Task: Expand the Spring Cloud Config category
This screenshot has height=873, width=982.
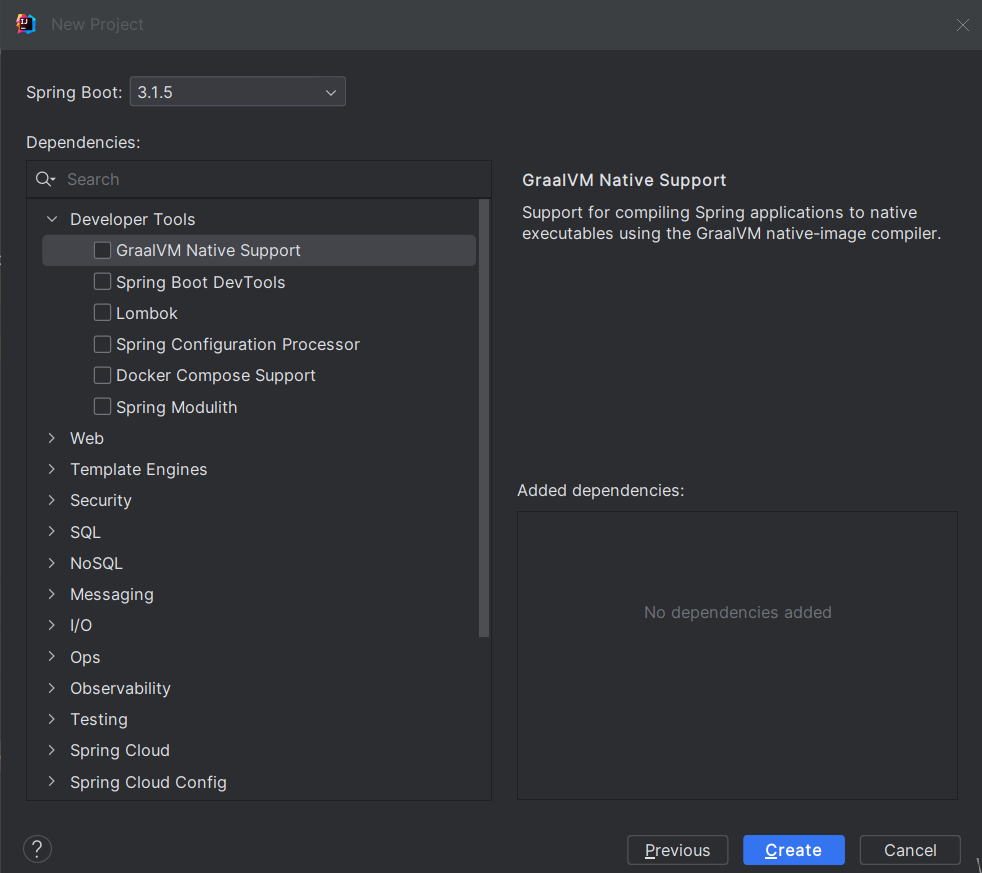Action: [52, 781]
